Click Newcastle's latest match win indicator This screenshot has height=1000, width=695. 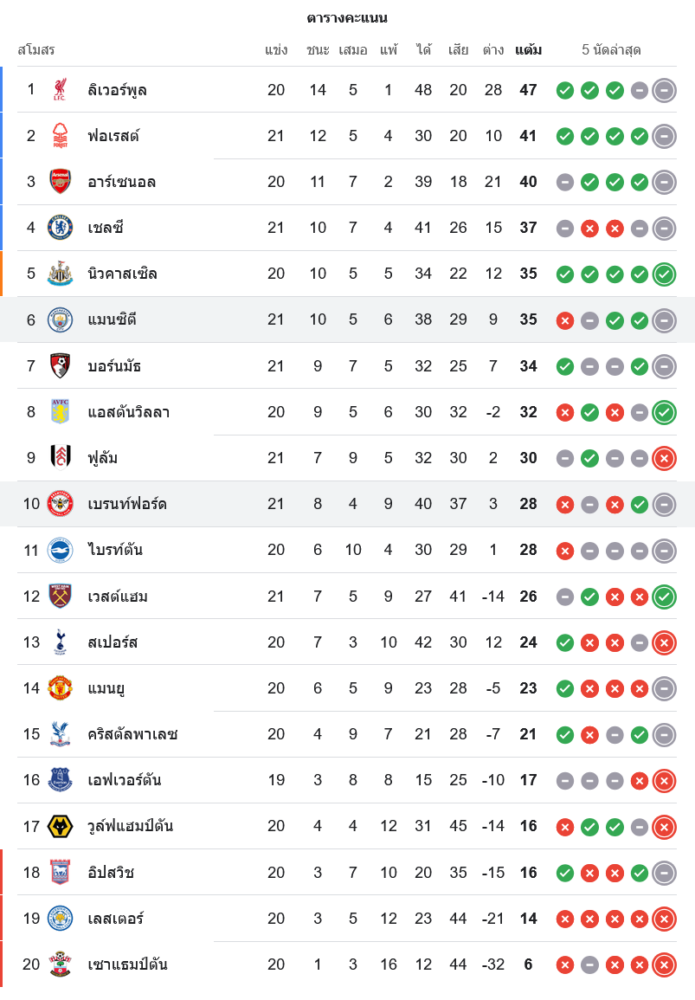[663, 274]
